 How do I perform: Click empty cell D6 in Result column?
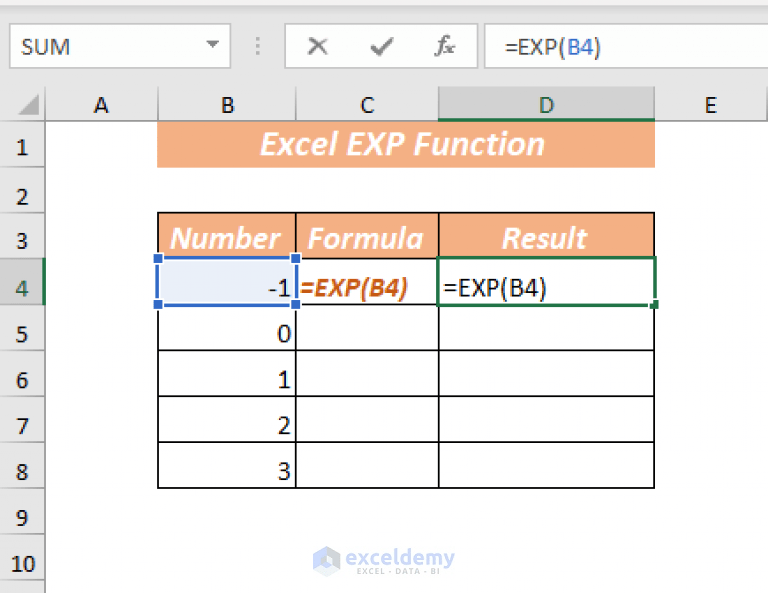click(x=546, y=374)
